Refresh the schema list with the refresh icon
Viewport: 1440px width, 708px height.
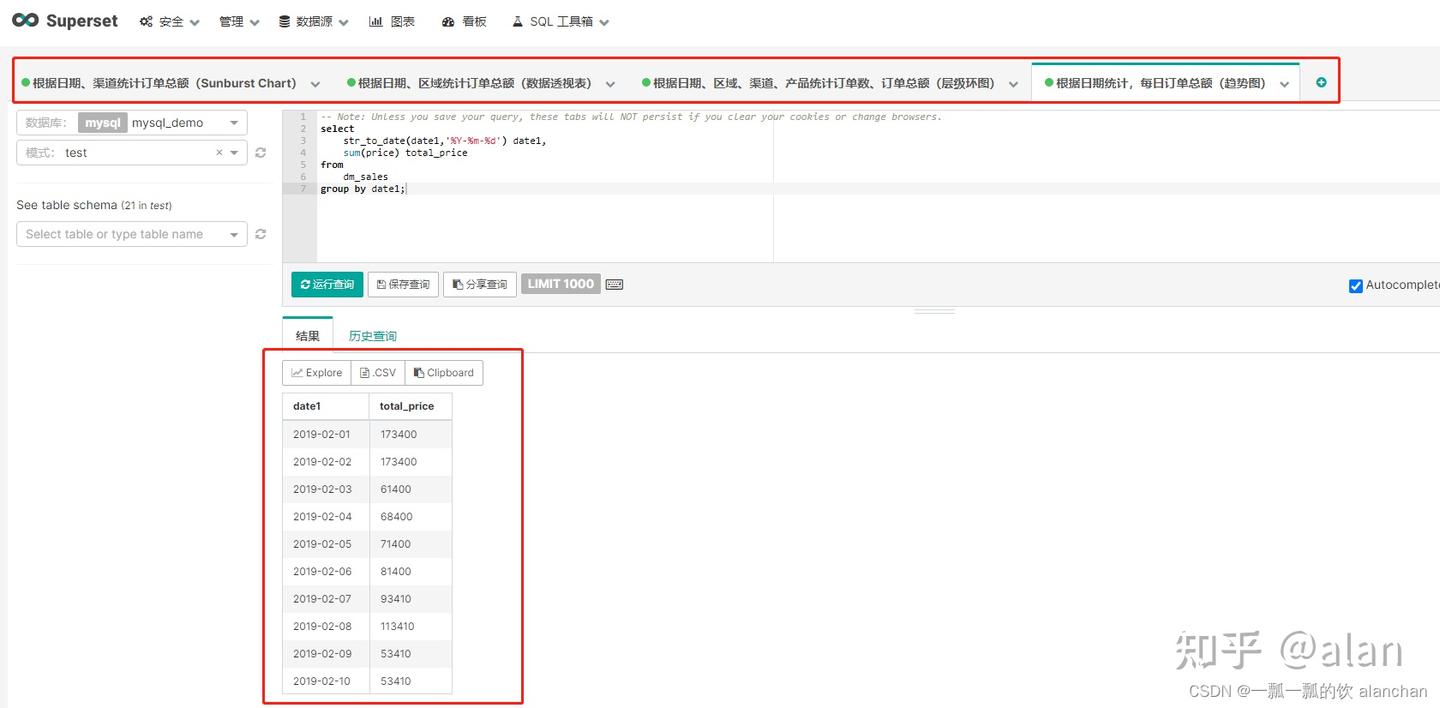[260, 153]
